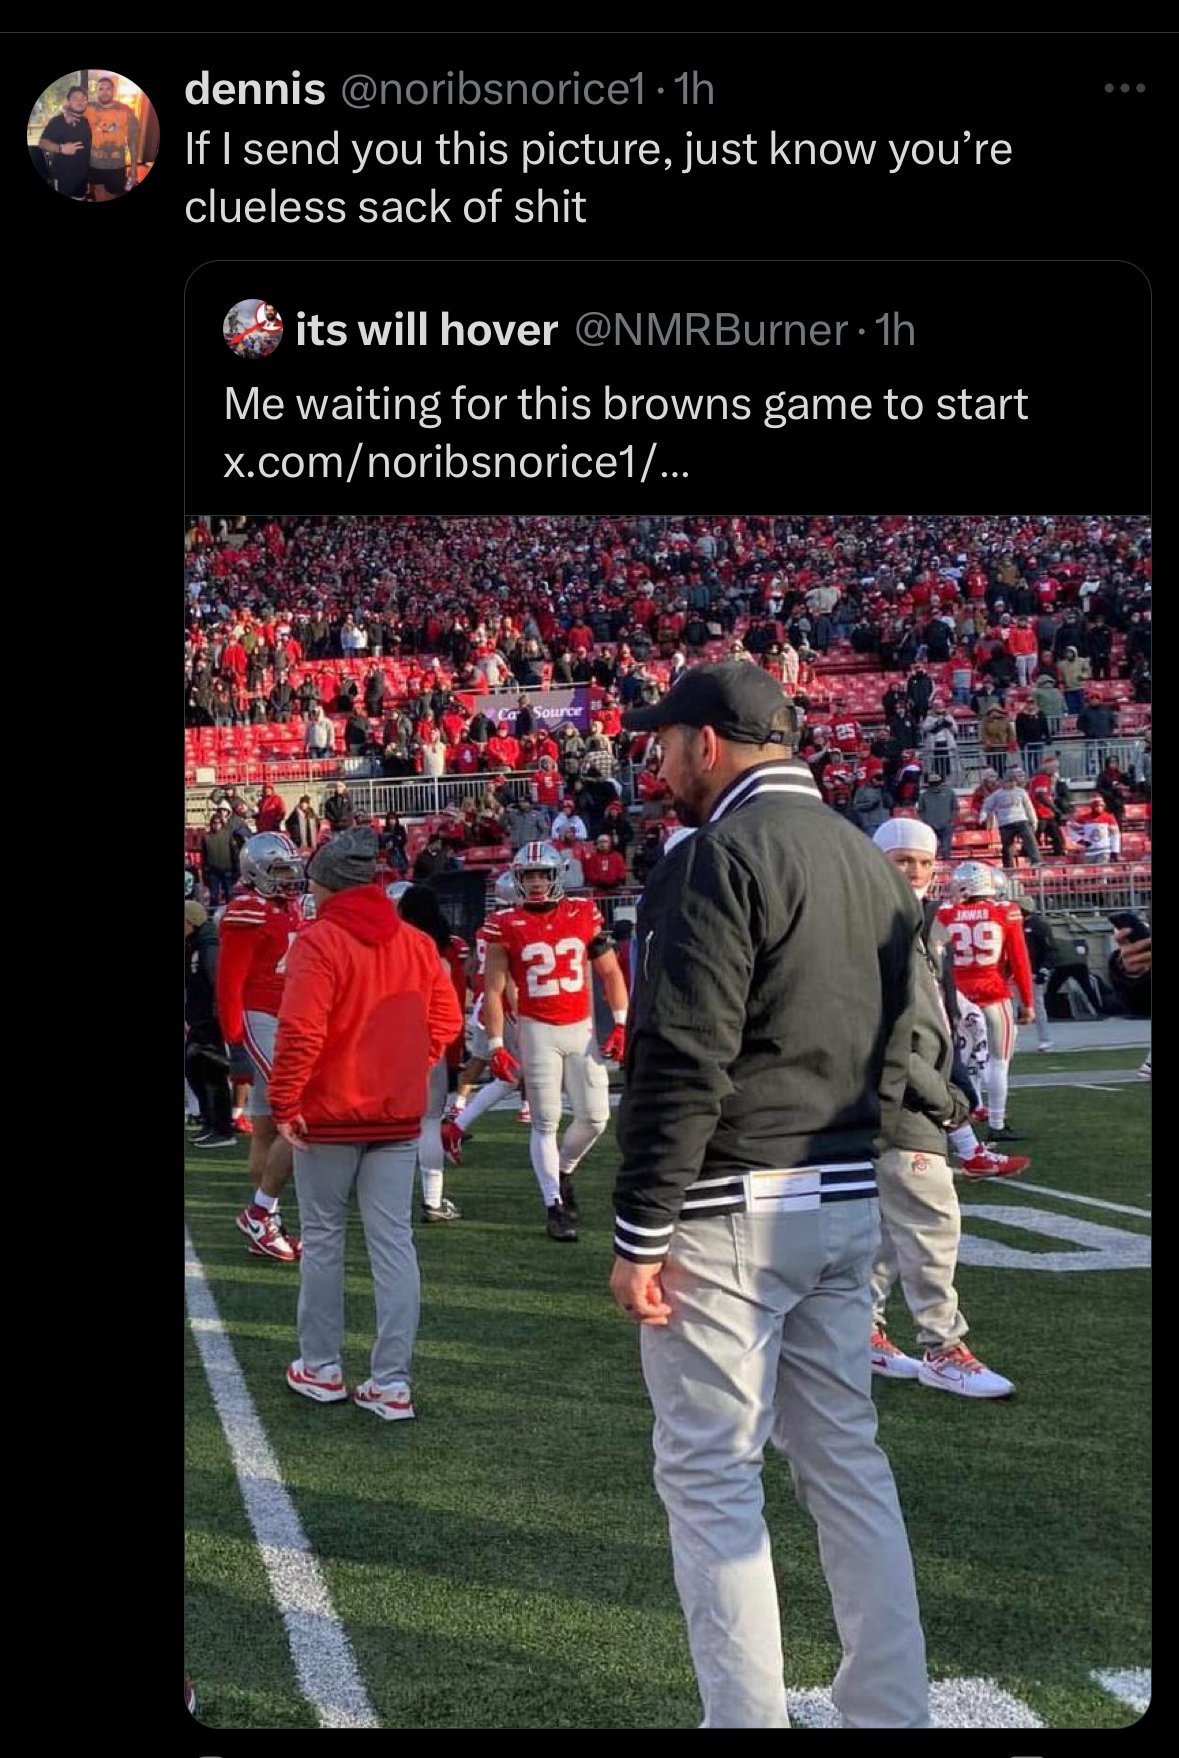Open the display name 'dennis' profile
Image resolution: width=1179 pixels, height=1758 pixels.
coord(255,90)
